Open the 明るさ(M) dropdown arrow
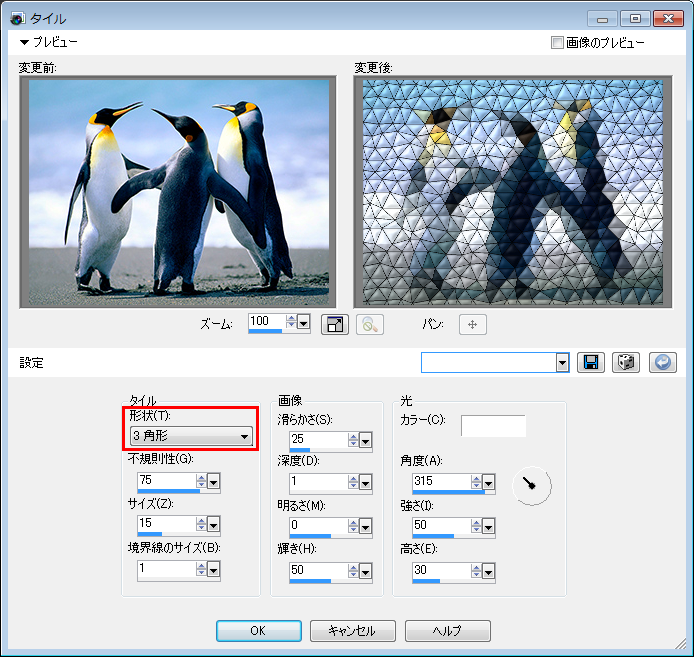This screenshot has height=657, width=694. coord(365,527)
